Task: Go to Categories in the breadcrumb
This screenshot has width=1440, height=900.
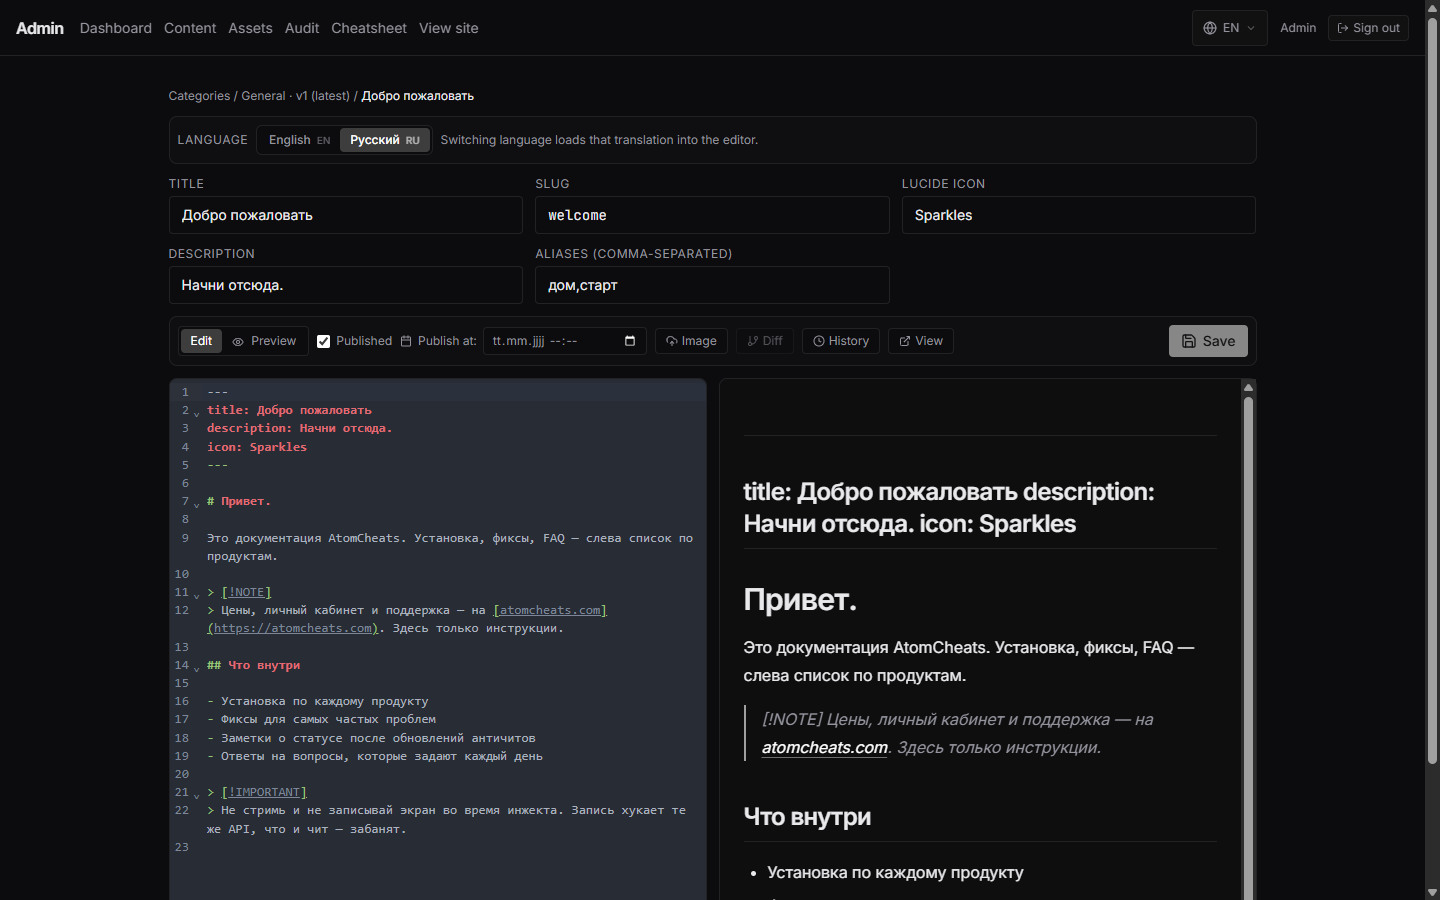Action: pyautogui.click(x=199, y=96)
